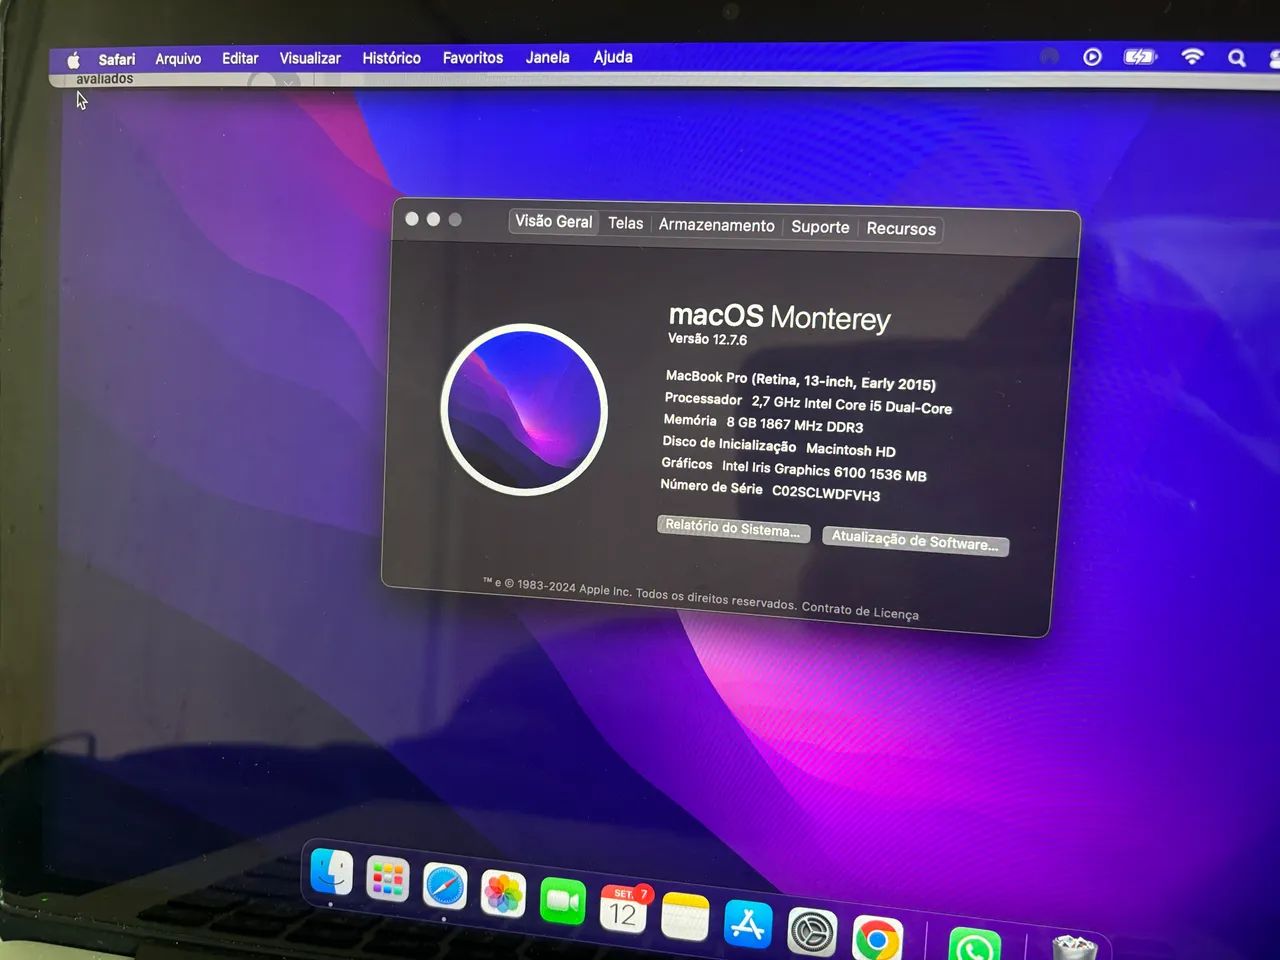The height and width of the screenshot is (960, 1280).
Task: Open Safari from the Dock
Action: tap(445, 887)
